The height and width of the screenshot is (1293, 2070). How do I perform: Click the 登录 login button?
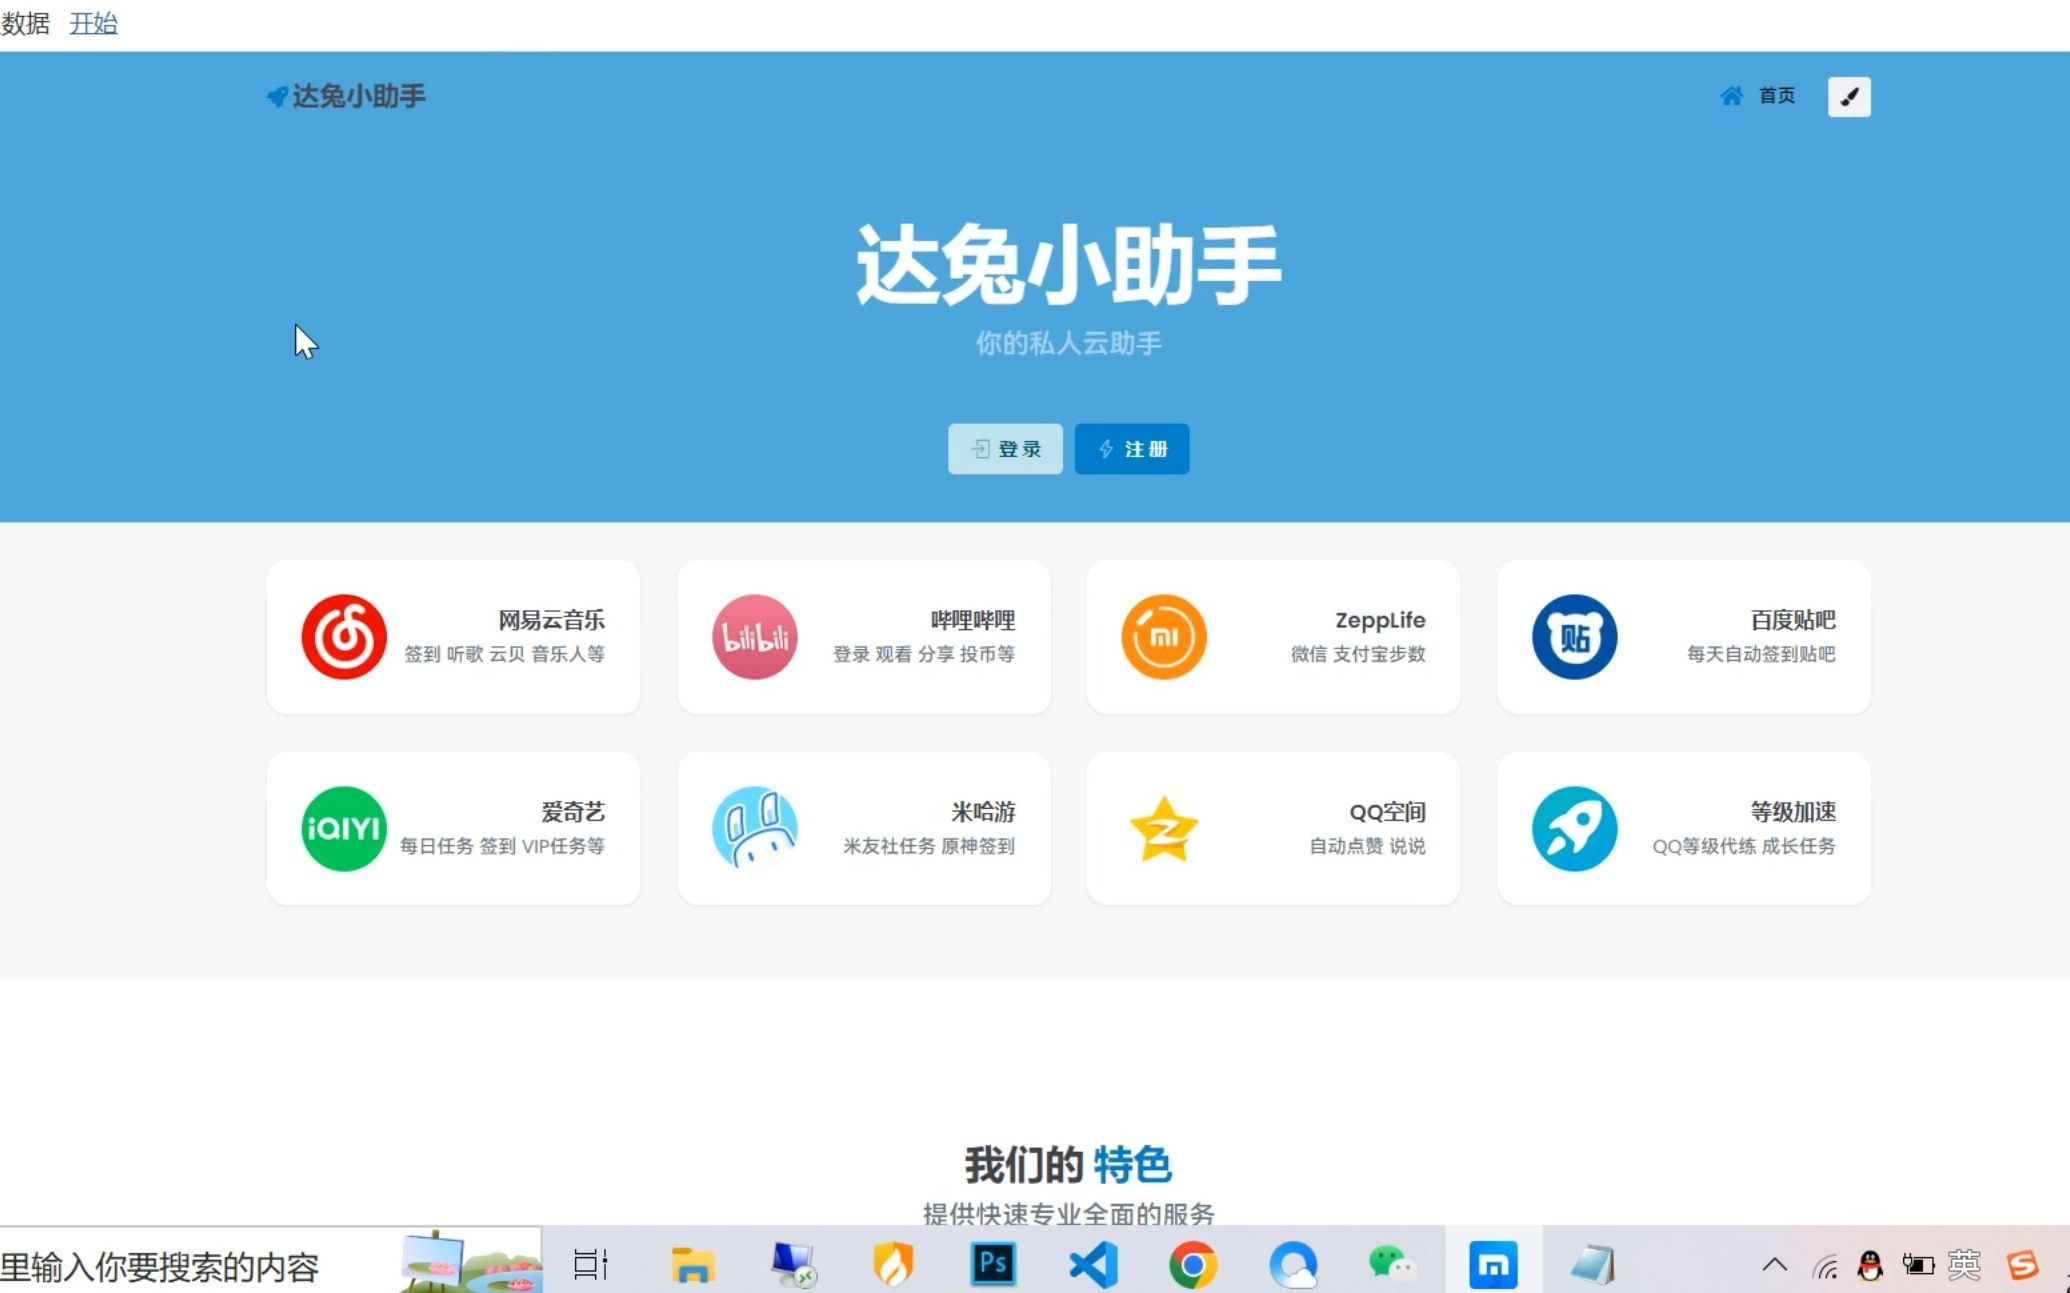[x=1005, y=449]
